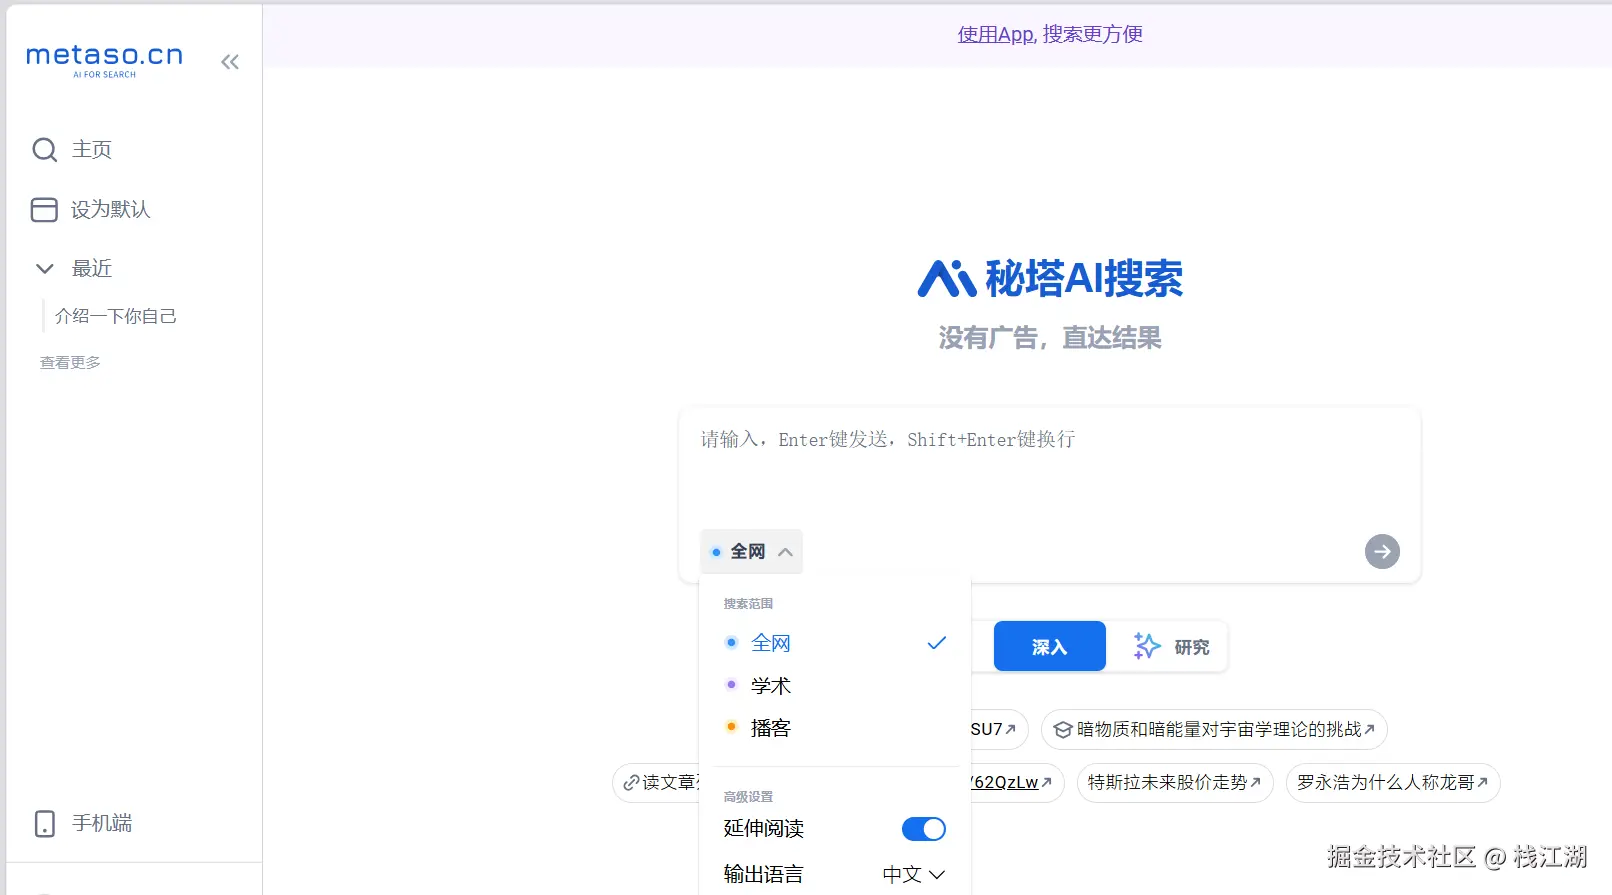Image resolution: width=1612 pixels, height=895 pixels.
Task: Click the suggestion chip ending in SU7
Action: pos(997,730)
